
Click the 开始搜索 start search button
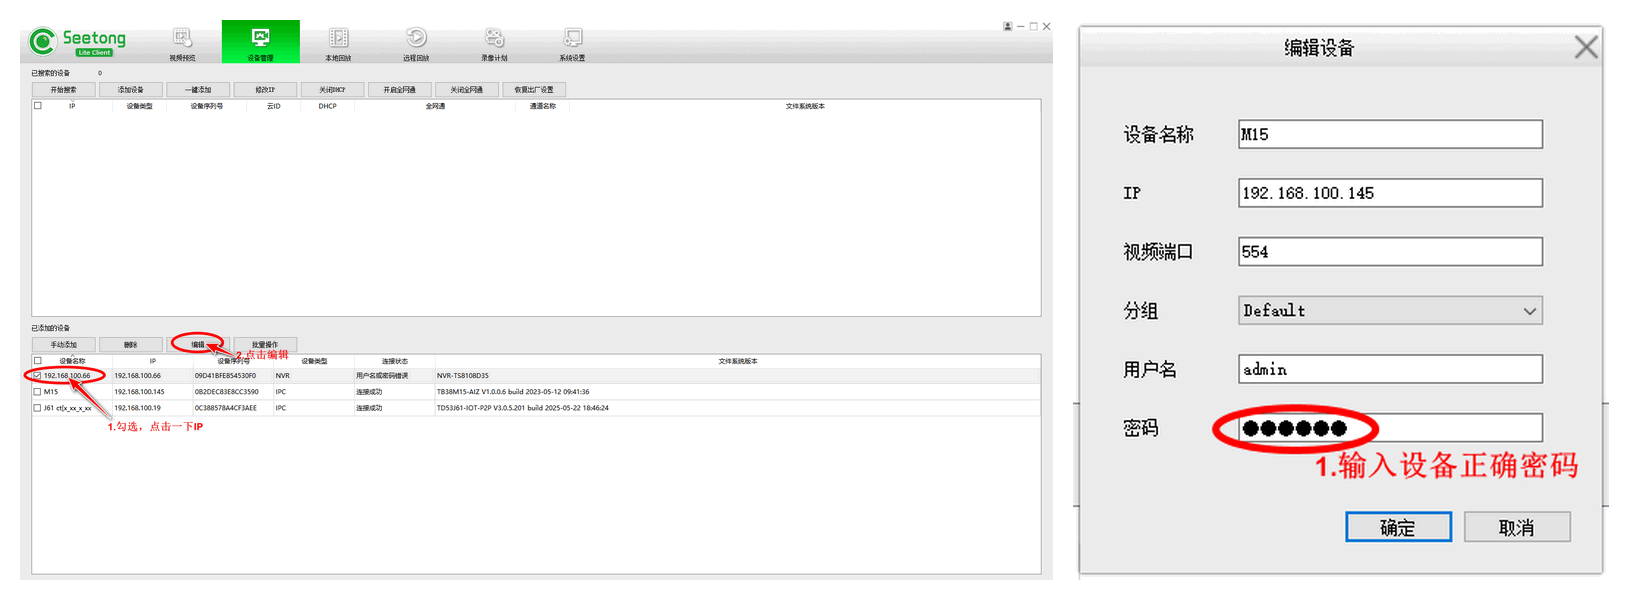point(63,90)
